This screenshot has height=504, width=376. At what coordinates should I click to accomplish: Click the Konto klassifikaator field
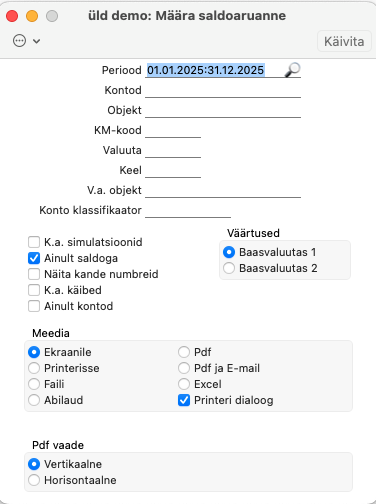point(188,210)
